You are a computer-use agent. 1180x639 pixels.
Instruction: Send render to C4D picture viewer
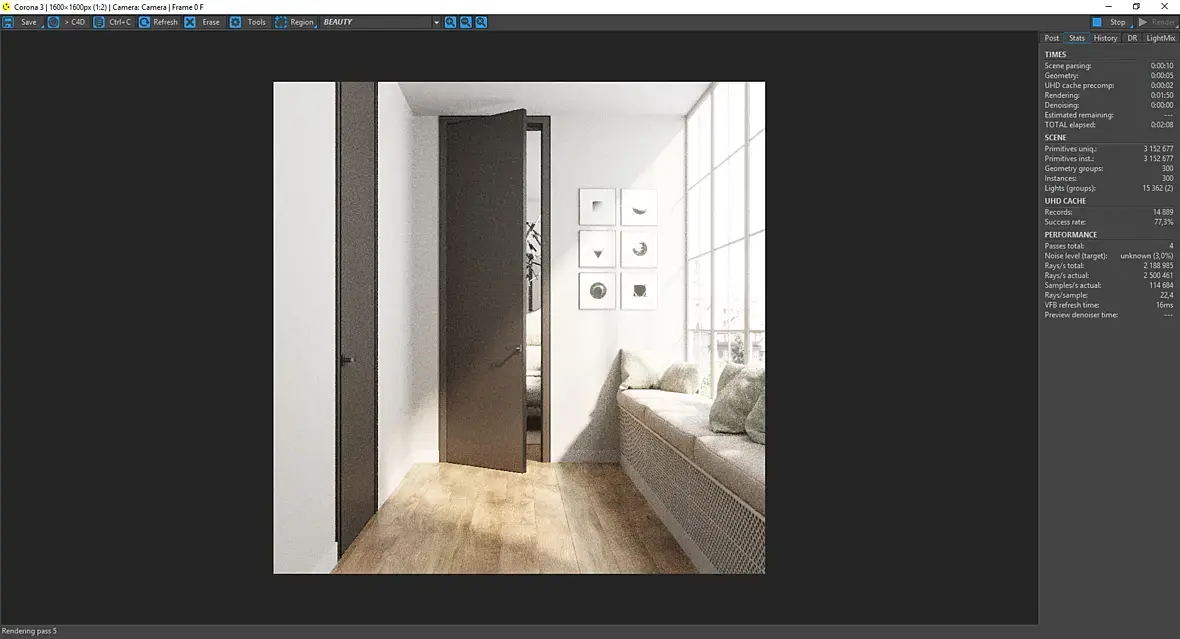click(x=67, y=23)
